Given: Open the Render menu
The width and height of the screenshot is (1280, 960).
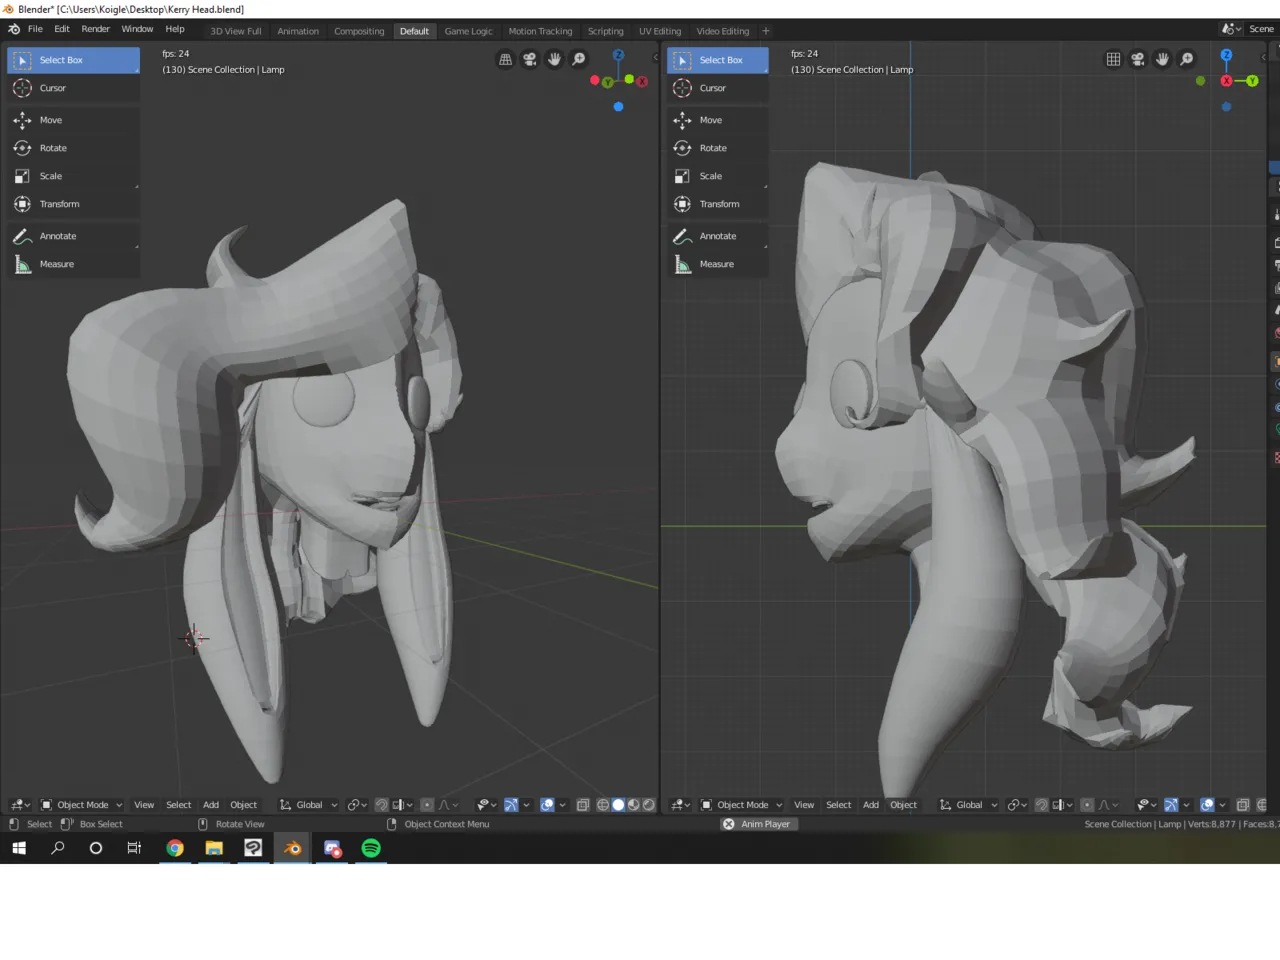Looking at the screenshot, I should pos(95,29).
